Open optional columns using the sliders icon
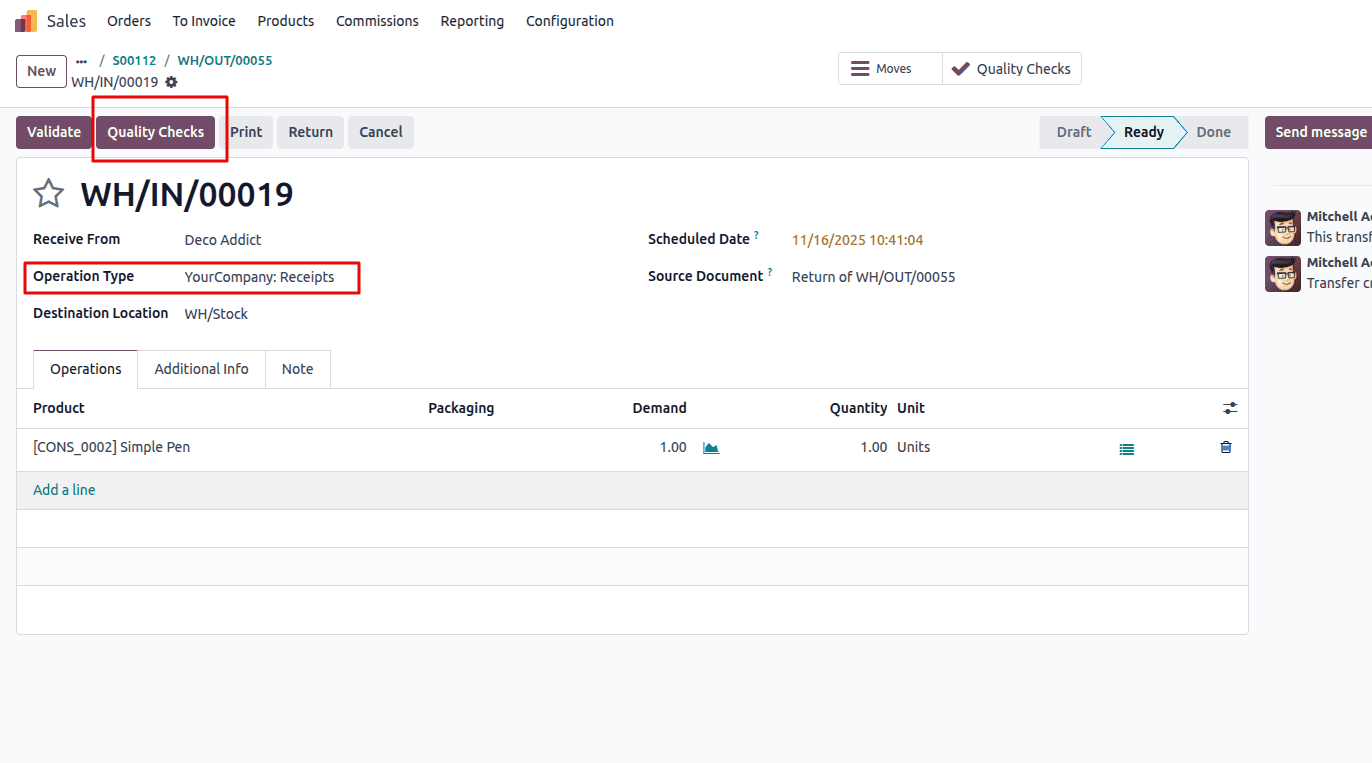The height and width of the screenshot is (763, 1372). tap(1230, 408)
